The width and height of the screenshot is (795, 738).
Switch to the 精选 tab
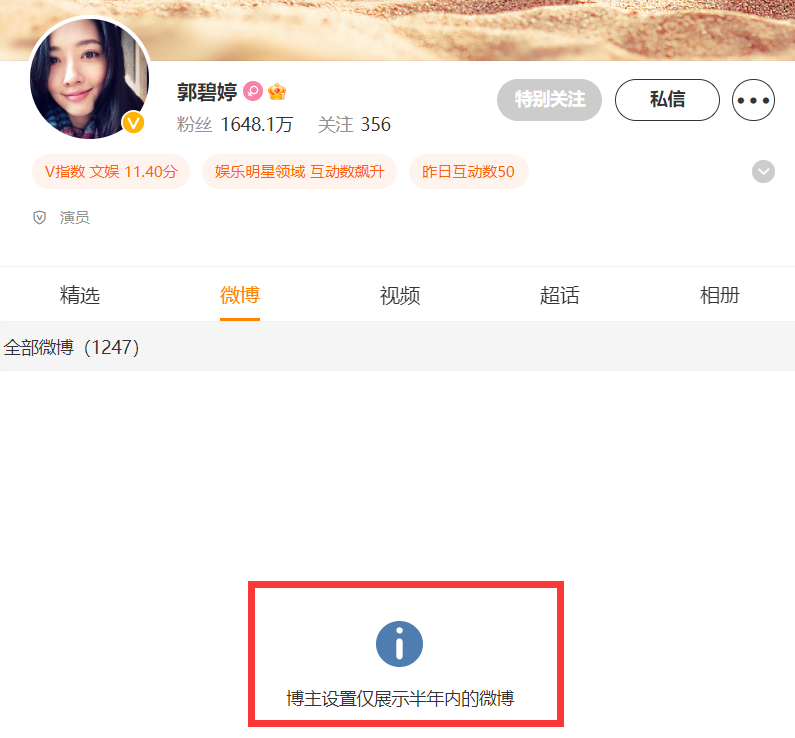pyautogui.click(x=80, y=295)
